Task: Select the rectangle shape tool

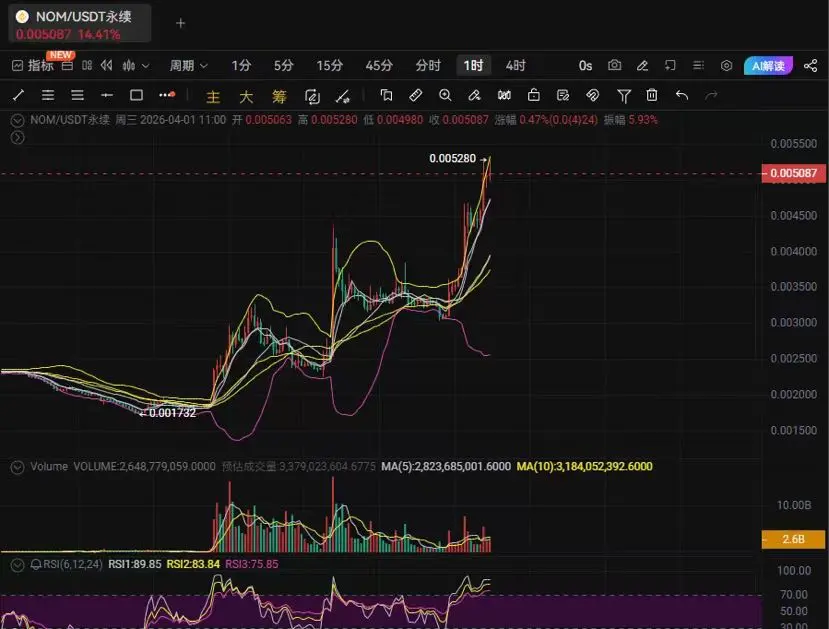Action: [136, 95]
